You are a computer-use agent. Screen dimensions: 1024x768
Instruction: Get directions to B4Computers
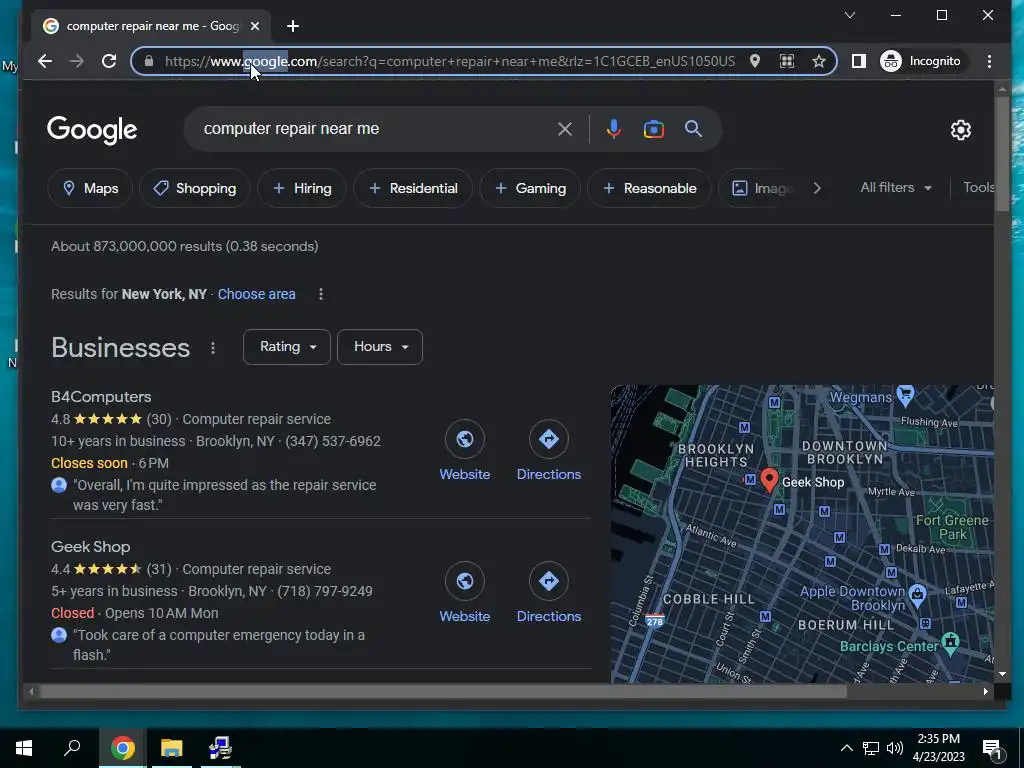[x=549, y=451]
